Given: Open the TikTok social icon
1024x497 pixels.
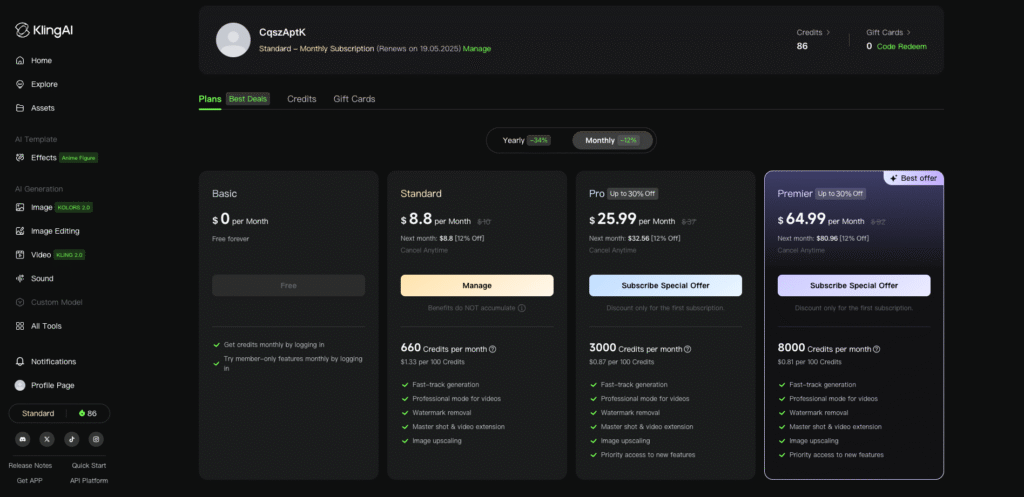Looking at the screenshot, I should (x=72, y=439).
